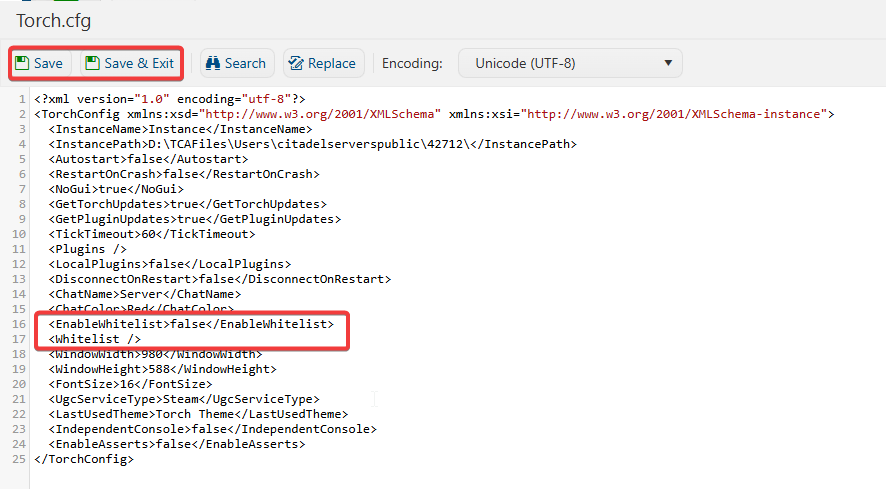Click line number 1 in the gutter
The height and width of the screenshot is (489, 886).
[x=22, y=99]
